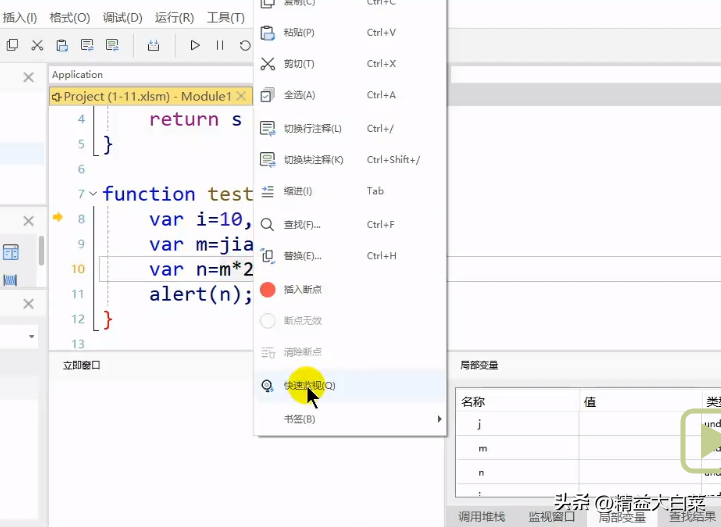Image resolution: width=721 pixels, height=527 pixels.
Task: Click the indent icon beside 缩进(I)
Action: point(268,191)
